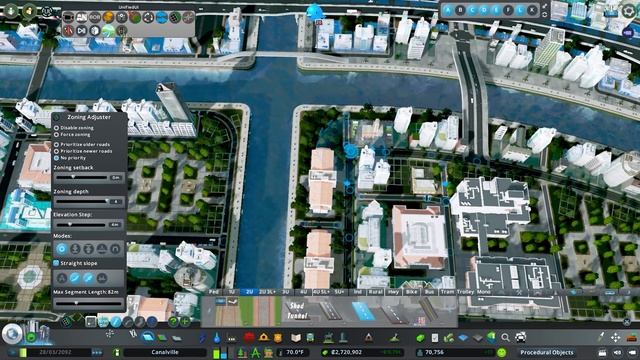640x360 pixels.
Task: Click the move/pan arrows icon at bottom right
Action: 616,338
